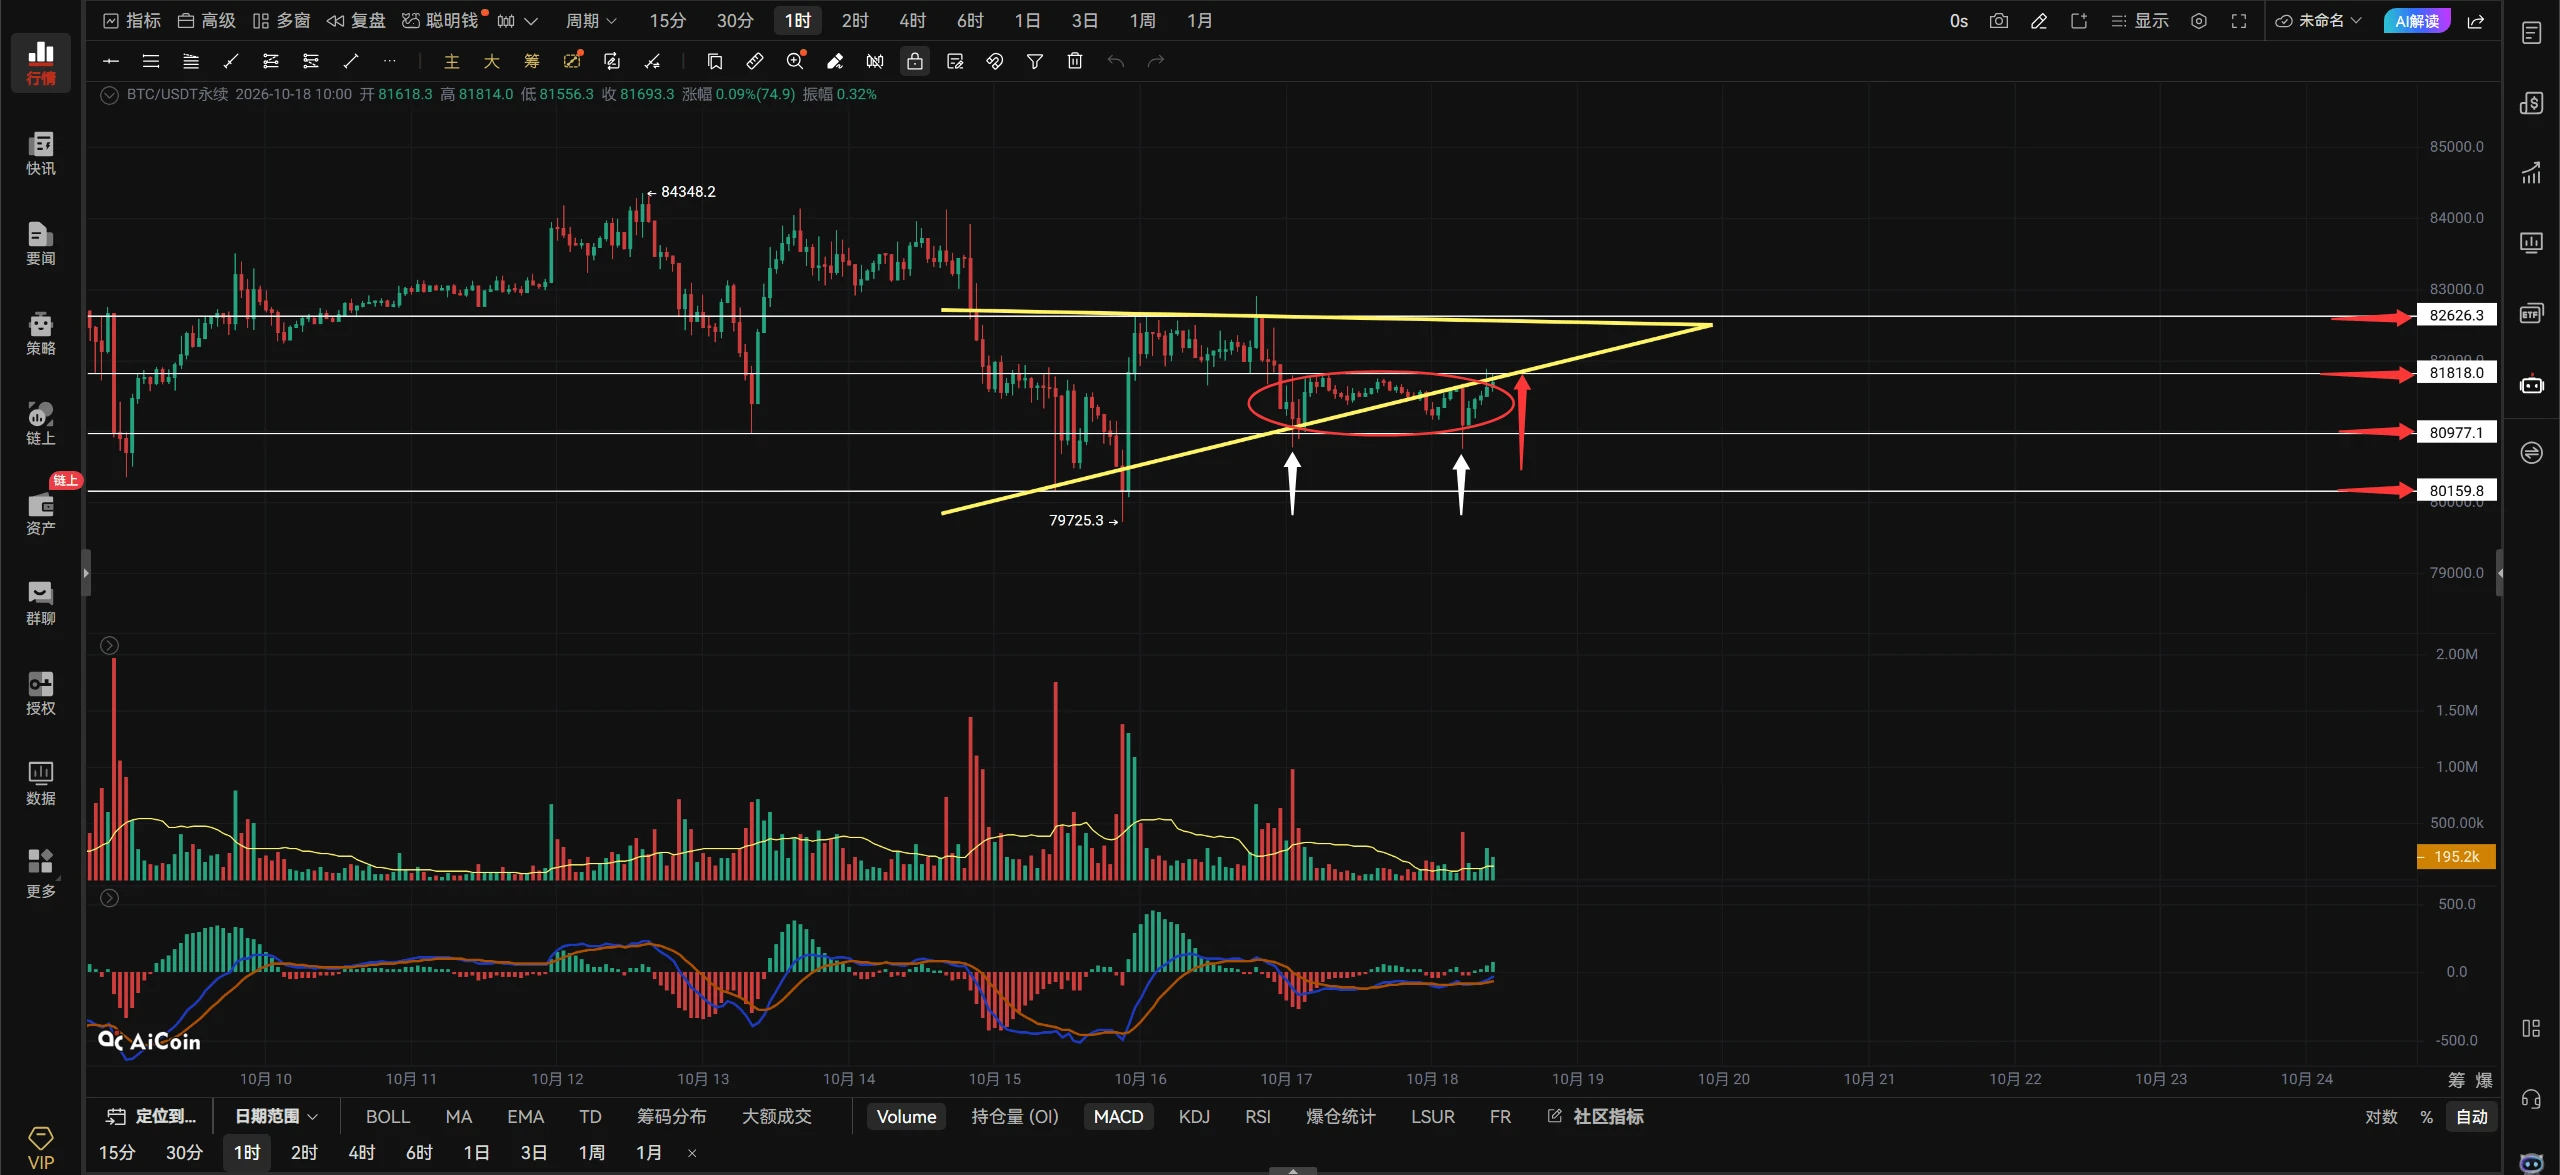Open the 策略 strategy sidebar icon
Screen dimensions: 2560x1175
point(40,333)
